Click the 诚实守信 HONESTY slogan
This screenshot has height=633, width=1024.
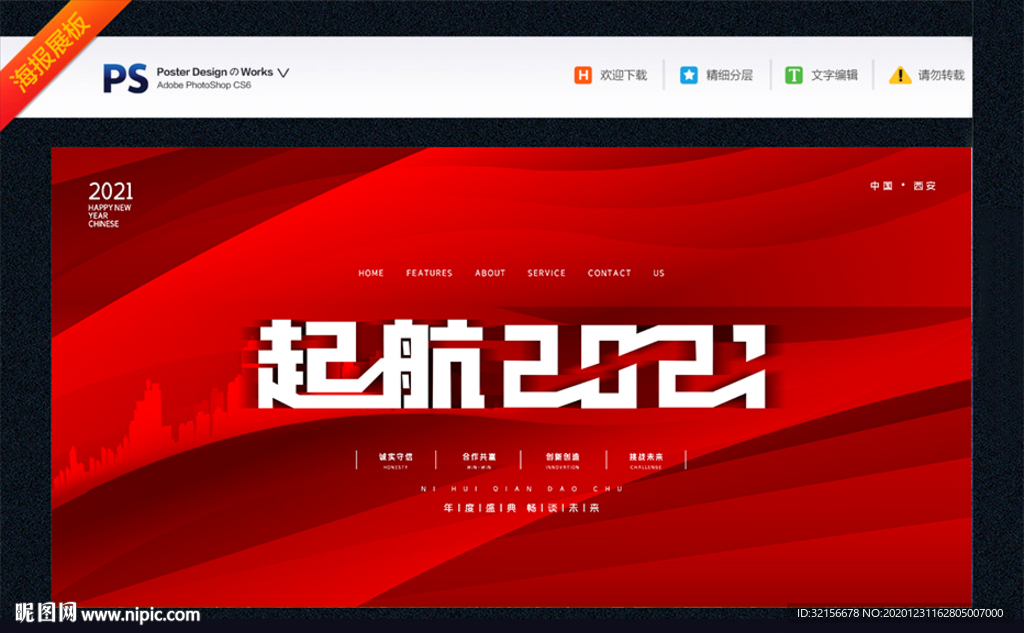point(395,459)
